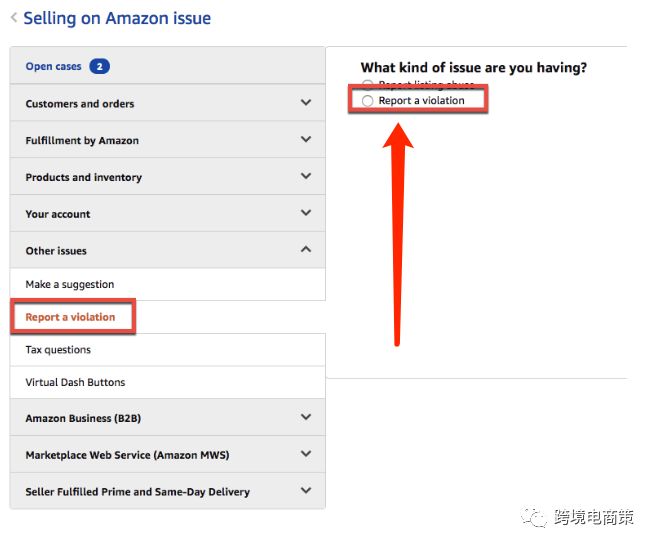Open Virtual Dash Buttons item
Screen dimensions: 654x546
75,382
